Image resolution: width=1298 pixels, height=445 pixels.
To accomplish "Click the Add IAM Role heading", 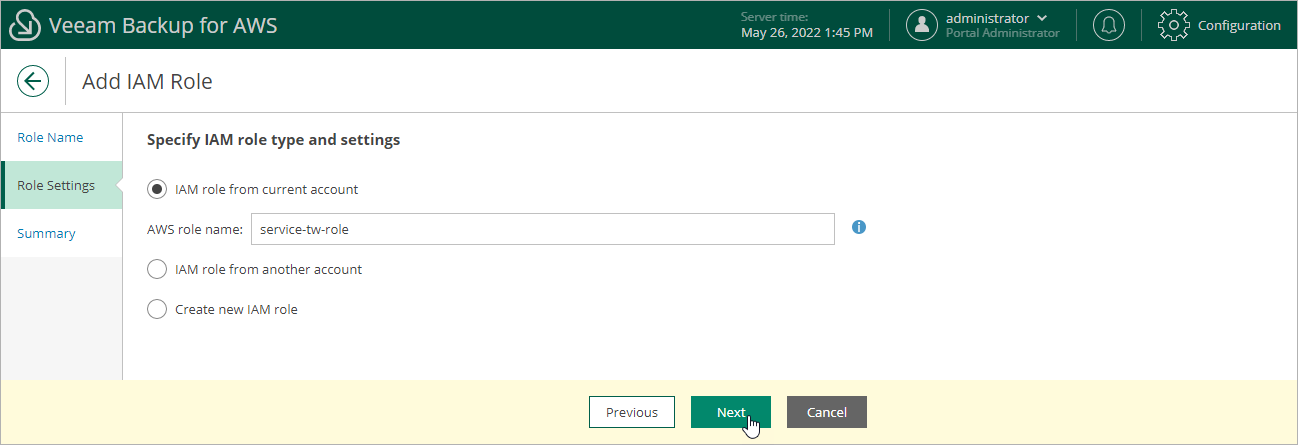I will 147,82.
